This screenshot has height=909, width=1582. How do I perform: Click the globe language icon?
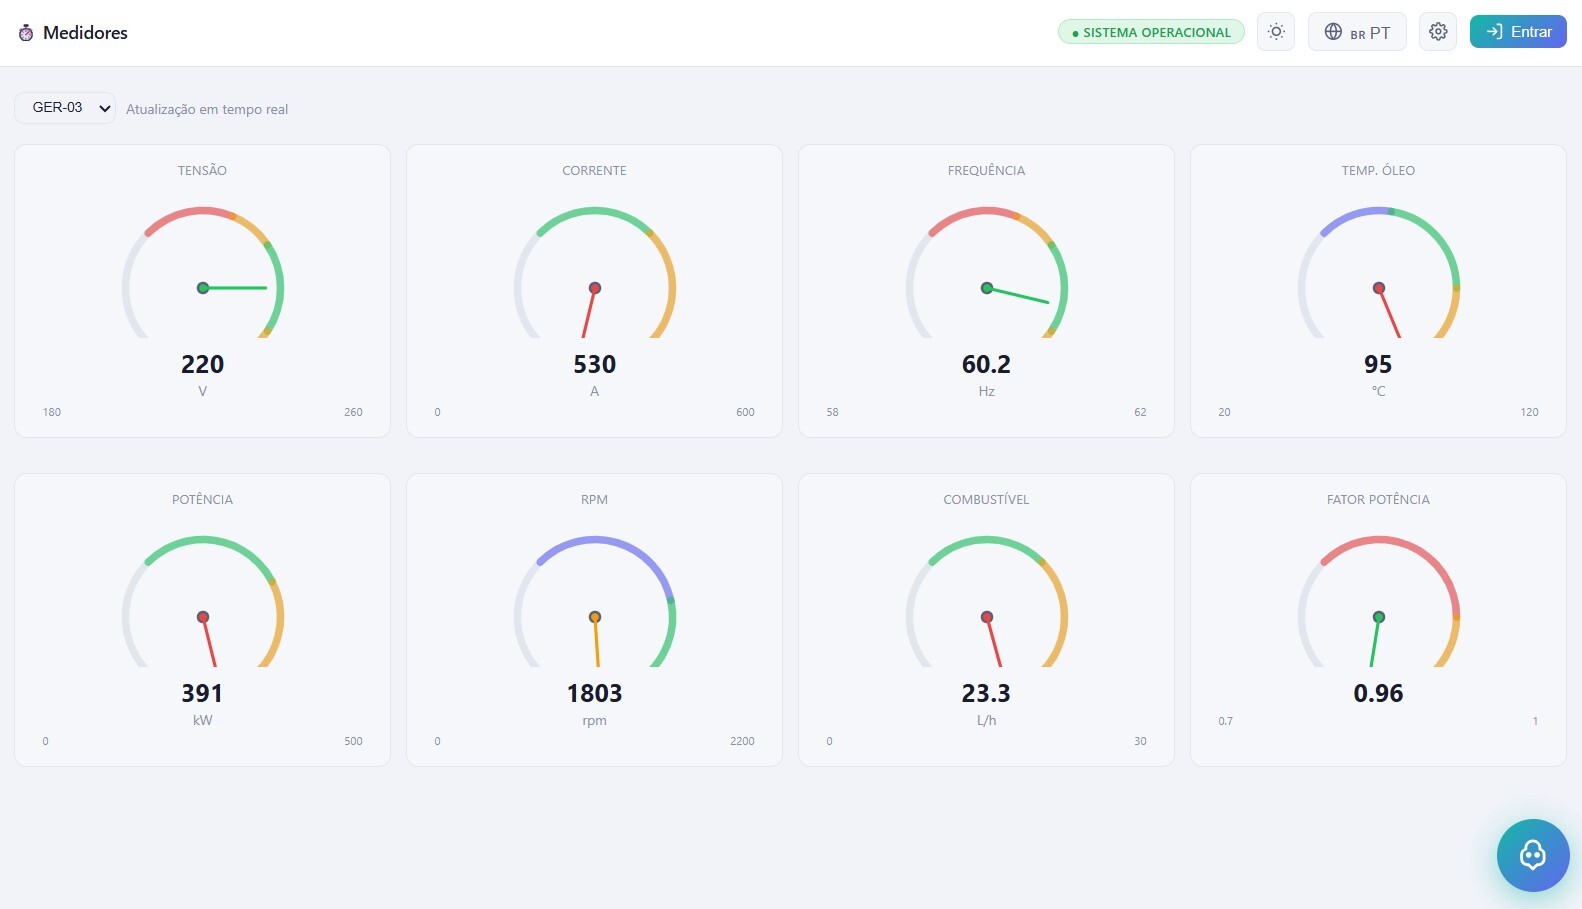(1333, 32)
